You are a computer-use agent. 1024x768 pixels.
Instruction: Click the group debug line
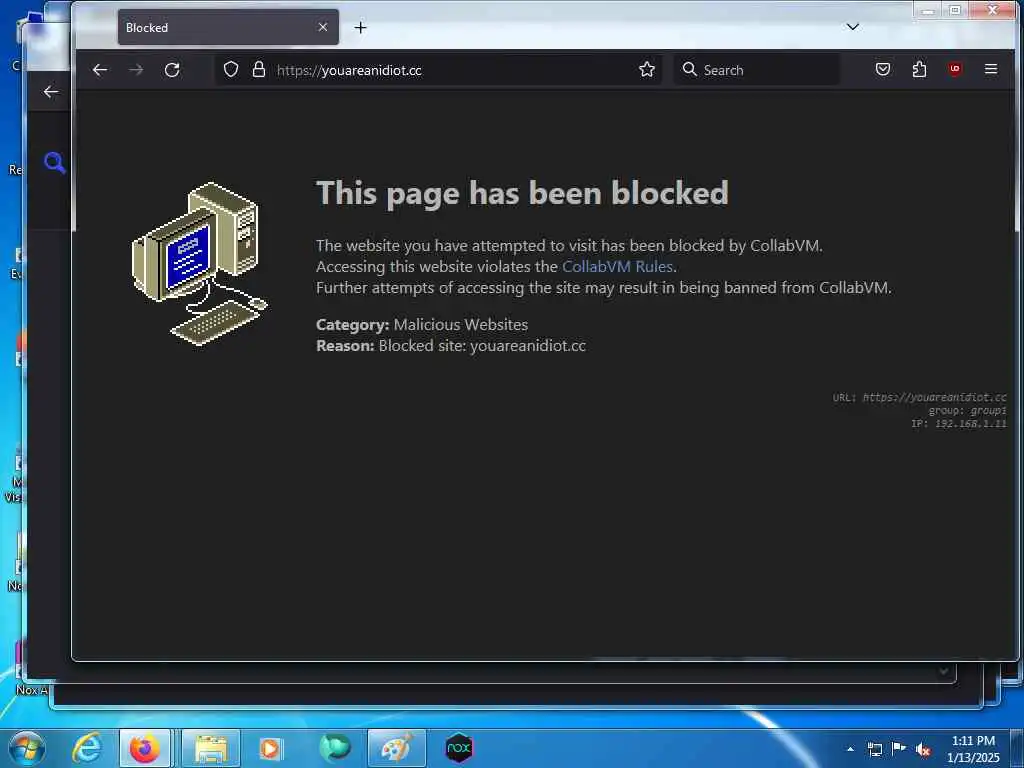967,411
